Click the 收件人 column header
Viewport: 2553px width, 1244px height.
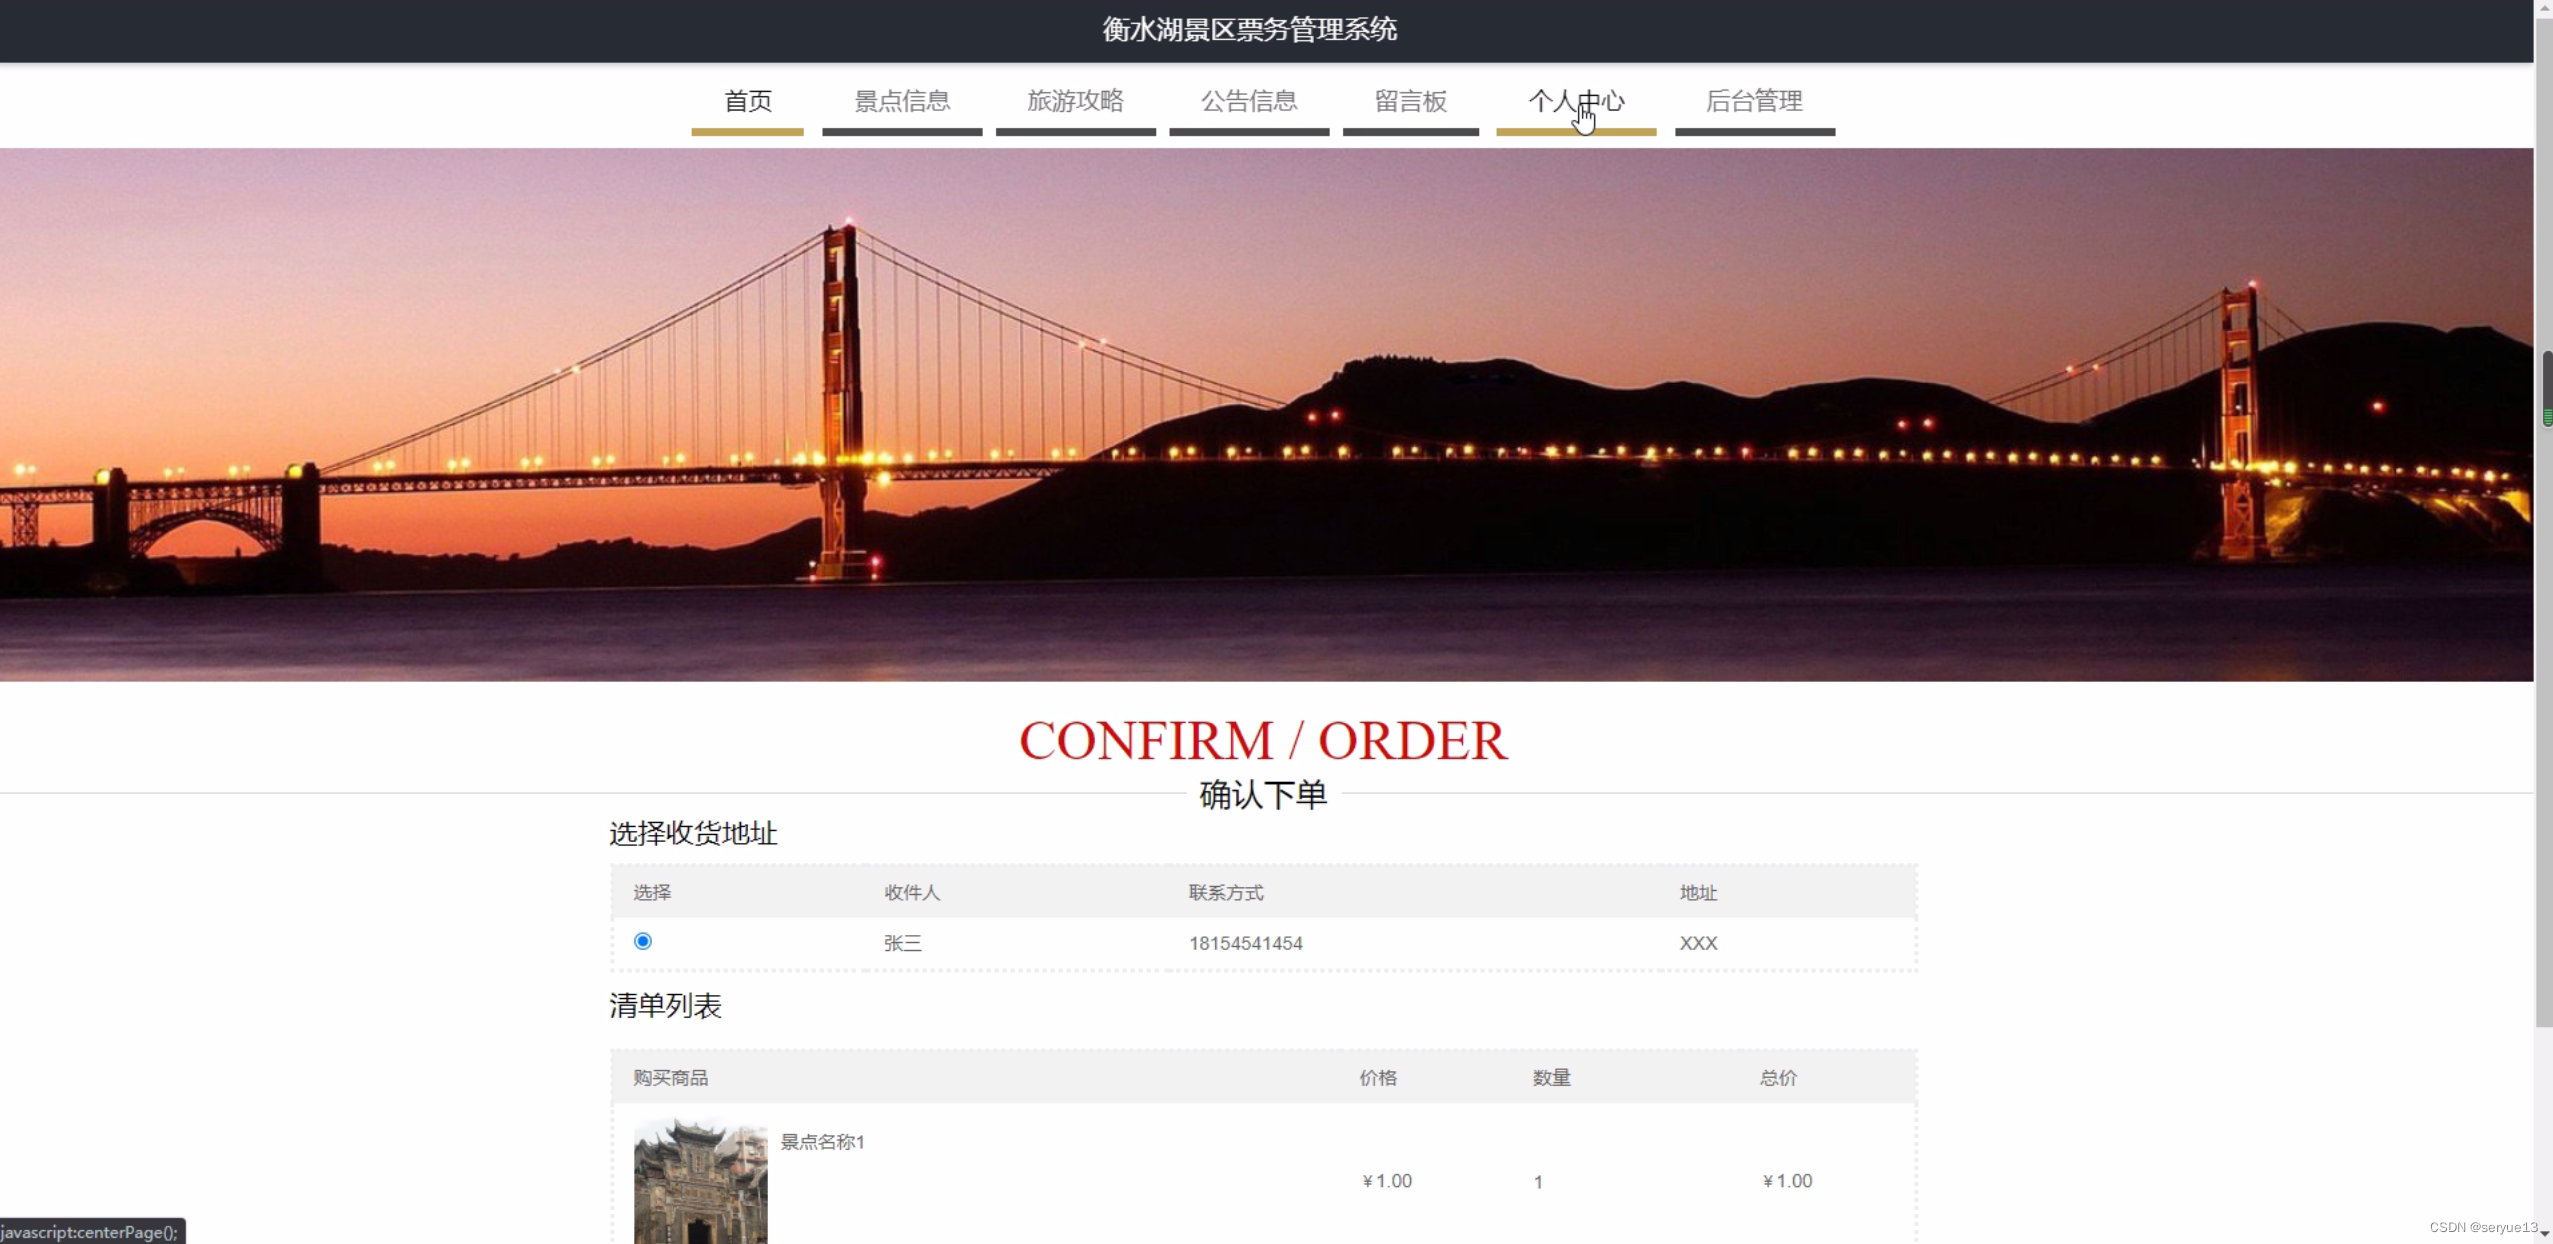tap(911, 893)
